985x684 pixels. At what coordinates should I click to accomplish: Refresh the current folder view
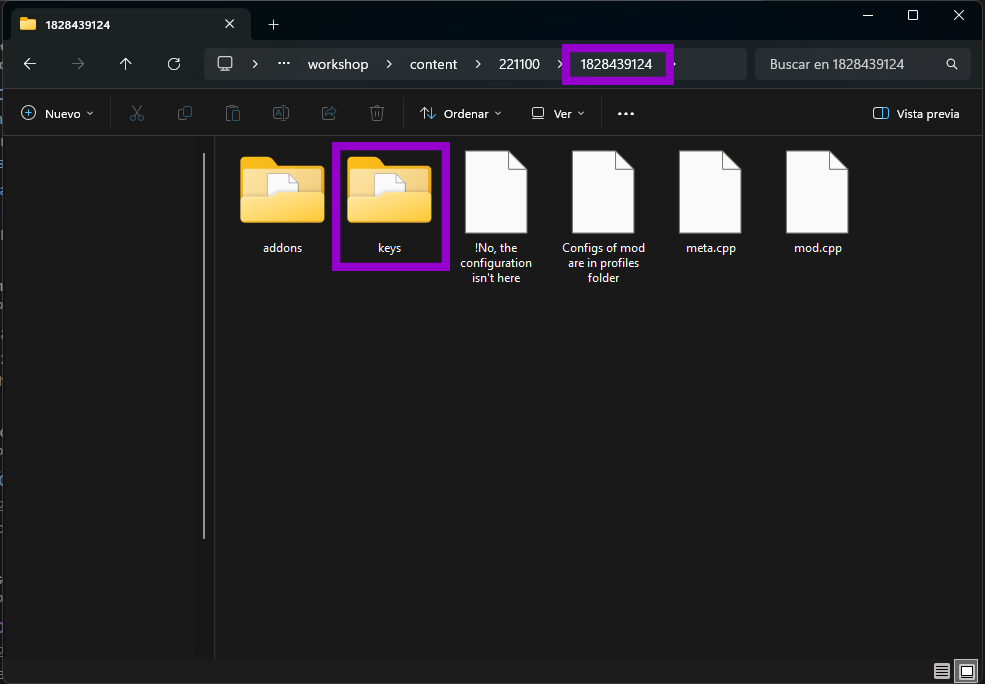[x=174, y=64]
